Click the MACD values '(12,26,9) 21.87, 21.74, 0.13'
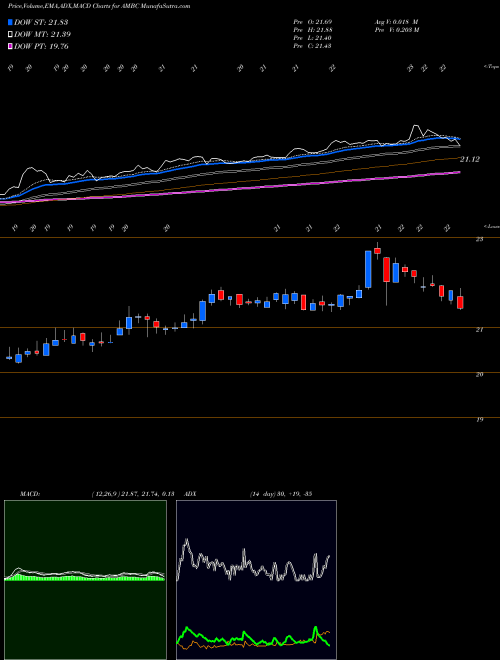 pos(133,494)
